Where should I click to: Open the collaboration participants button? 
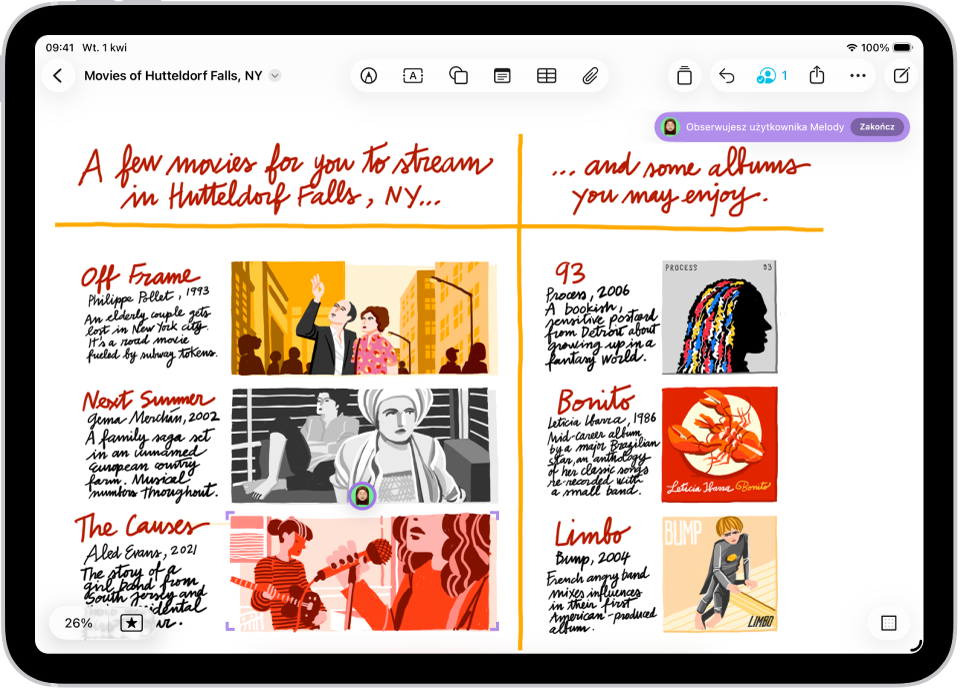point(771,76)
